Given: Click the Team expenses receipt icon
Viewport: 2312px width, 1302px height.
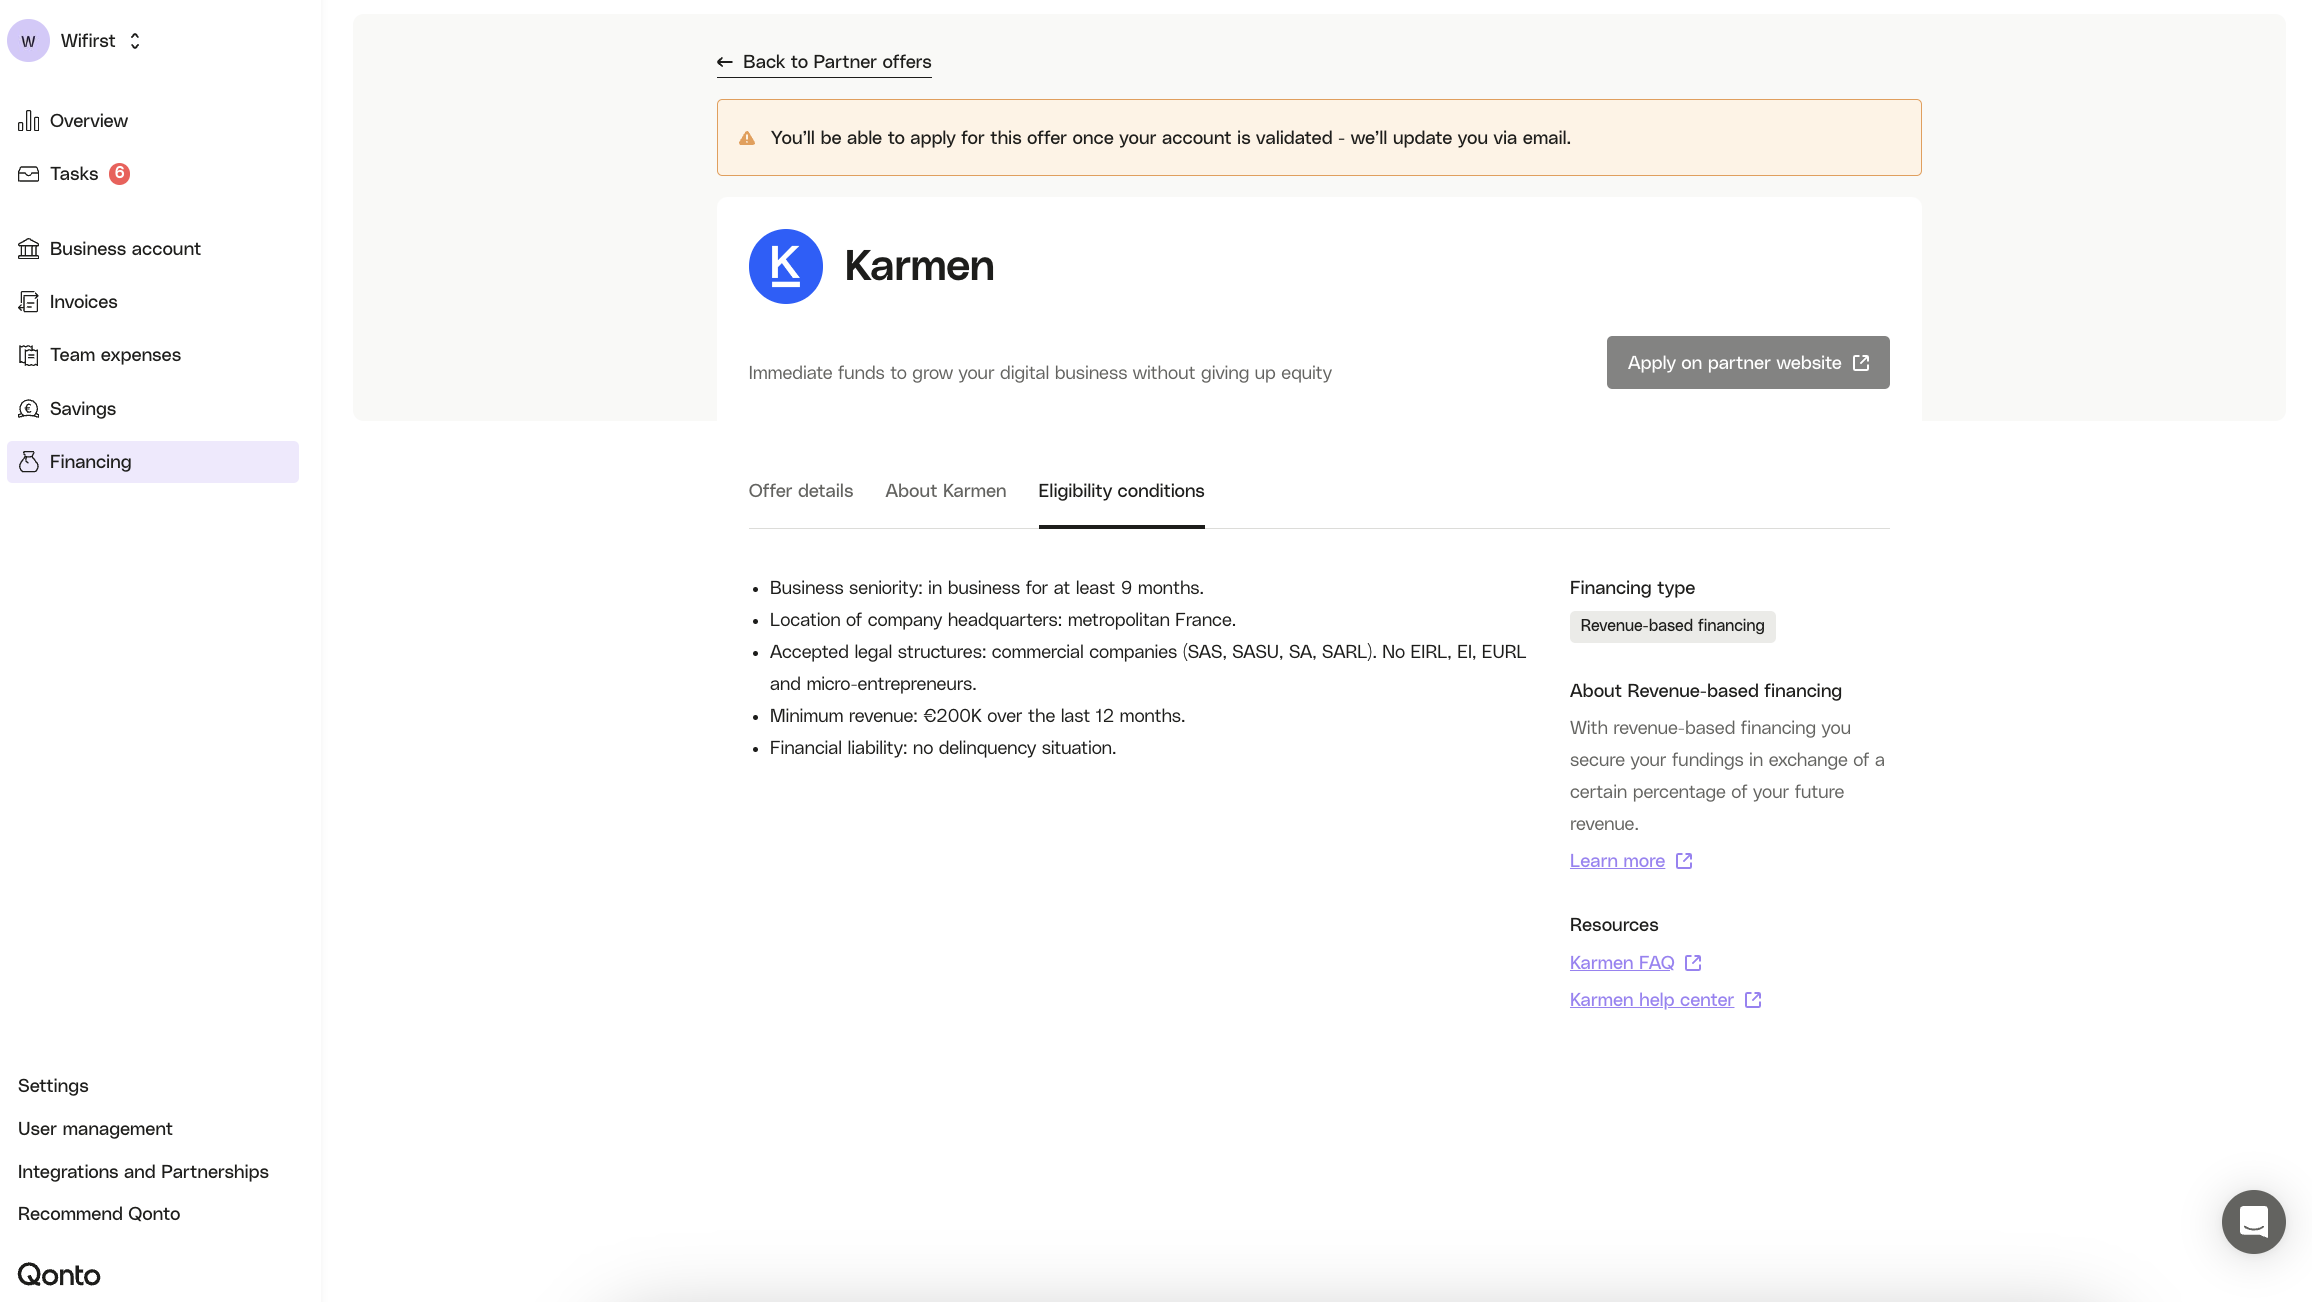Looking at the screenshot, I should pos(29,355).
